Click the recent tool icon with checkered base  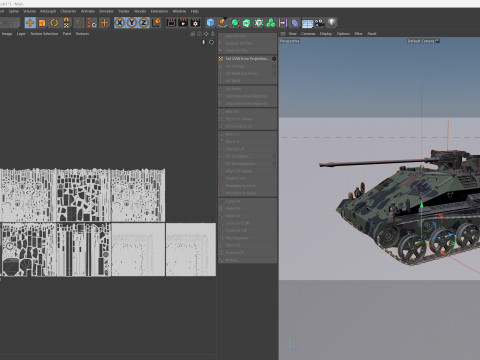[x=66, y=23]
